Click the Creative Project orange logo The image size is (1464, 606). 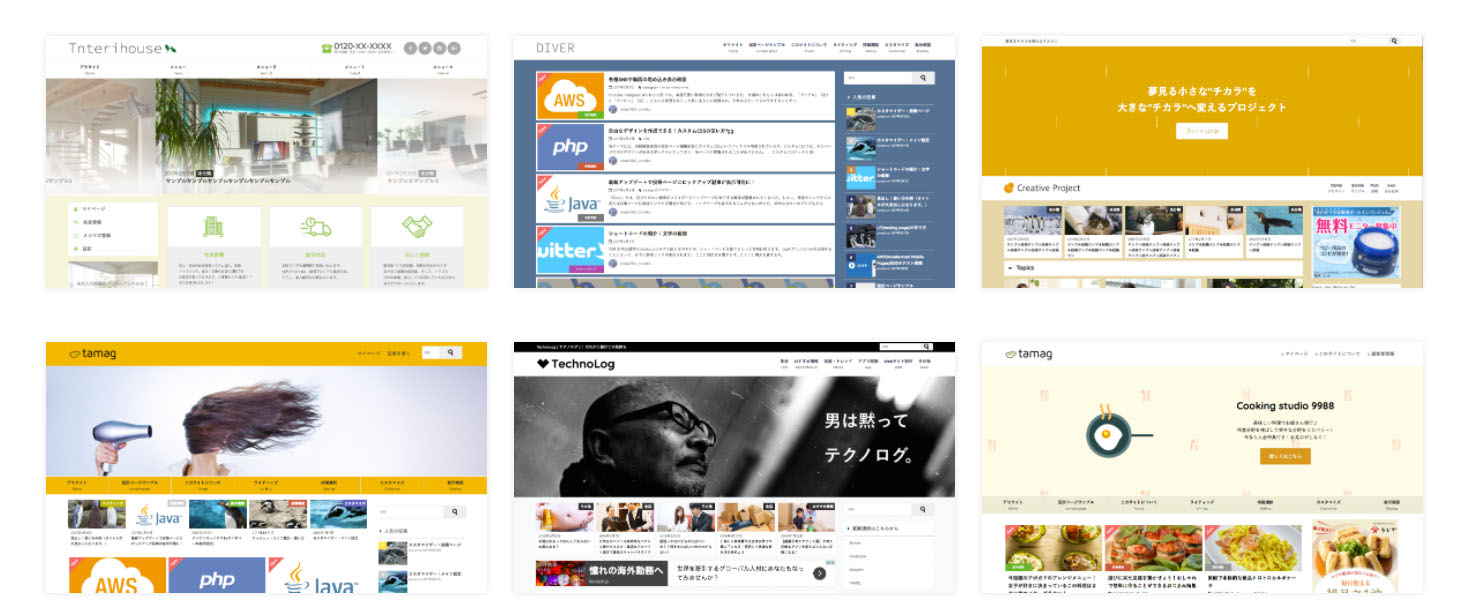click(1009, 188)
